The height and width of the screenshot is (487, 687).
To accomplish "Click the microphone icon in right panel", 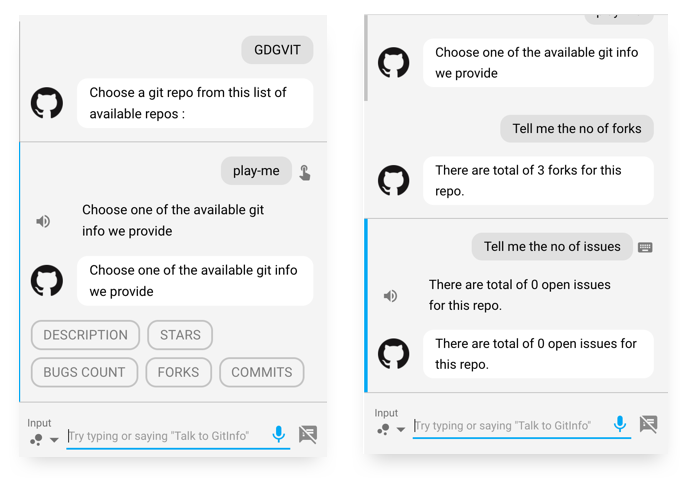I will 620,424.
